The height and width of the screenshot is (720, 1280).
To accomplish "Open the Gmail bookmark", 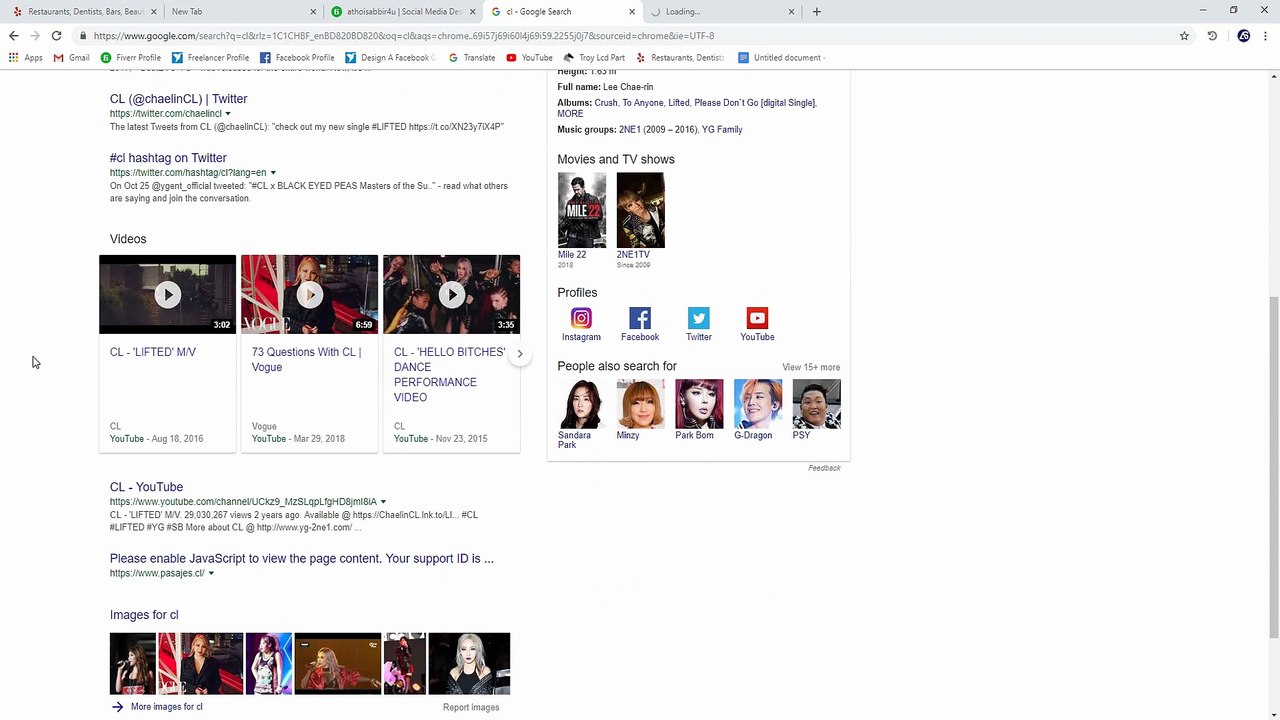I will tap(72, 58).
